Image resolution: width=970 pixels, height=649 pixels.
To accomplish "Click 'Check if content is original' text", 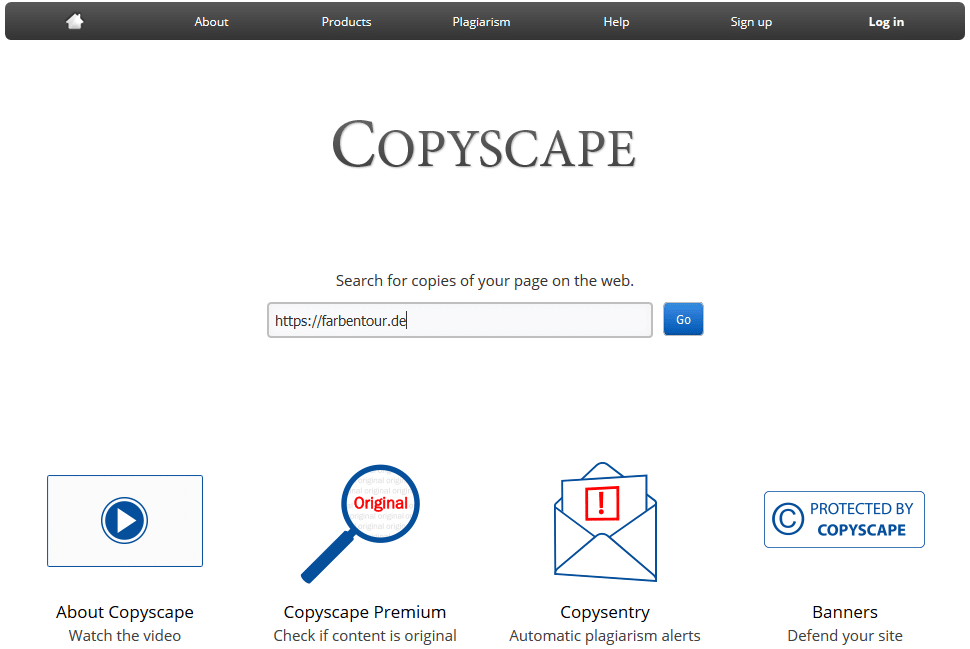I will 365,635.
